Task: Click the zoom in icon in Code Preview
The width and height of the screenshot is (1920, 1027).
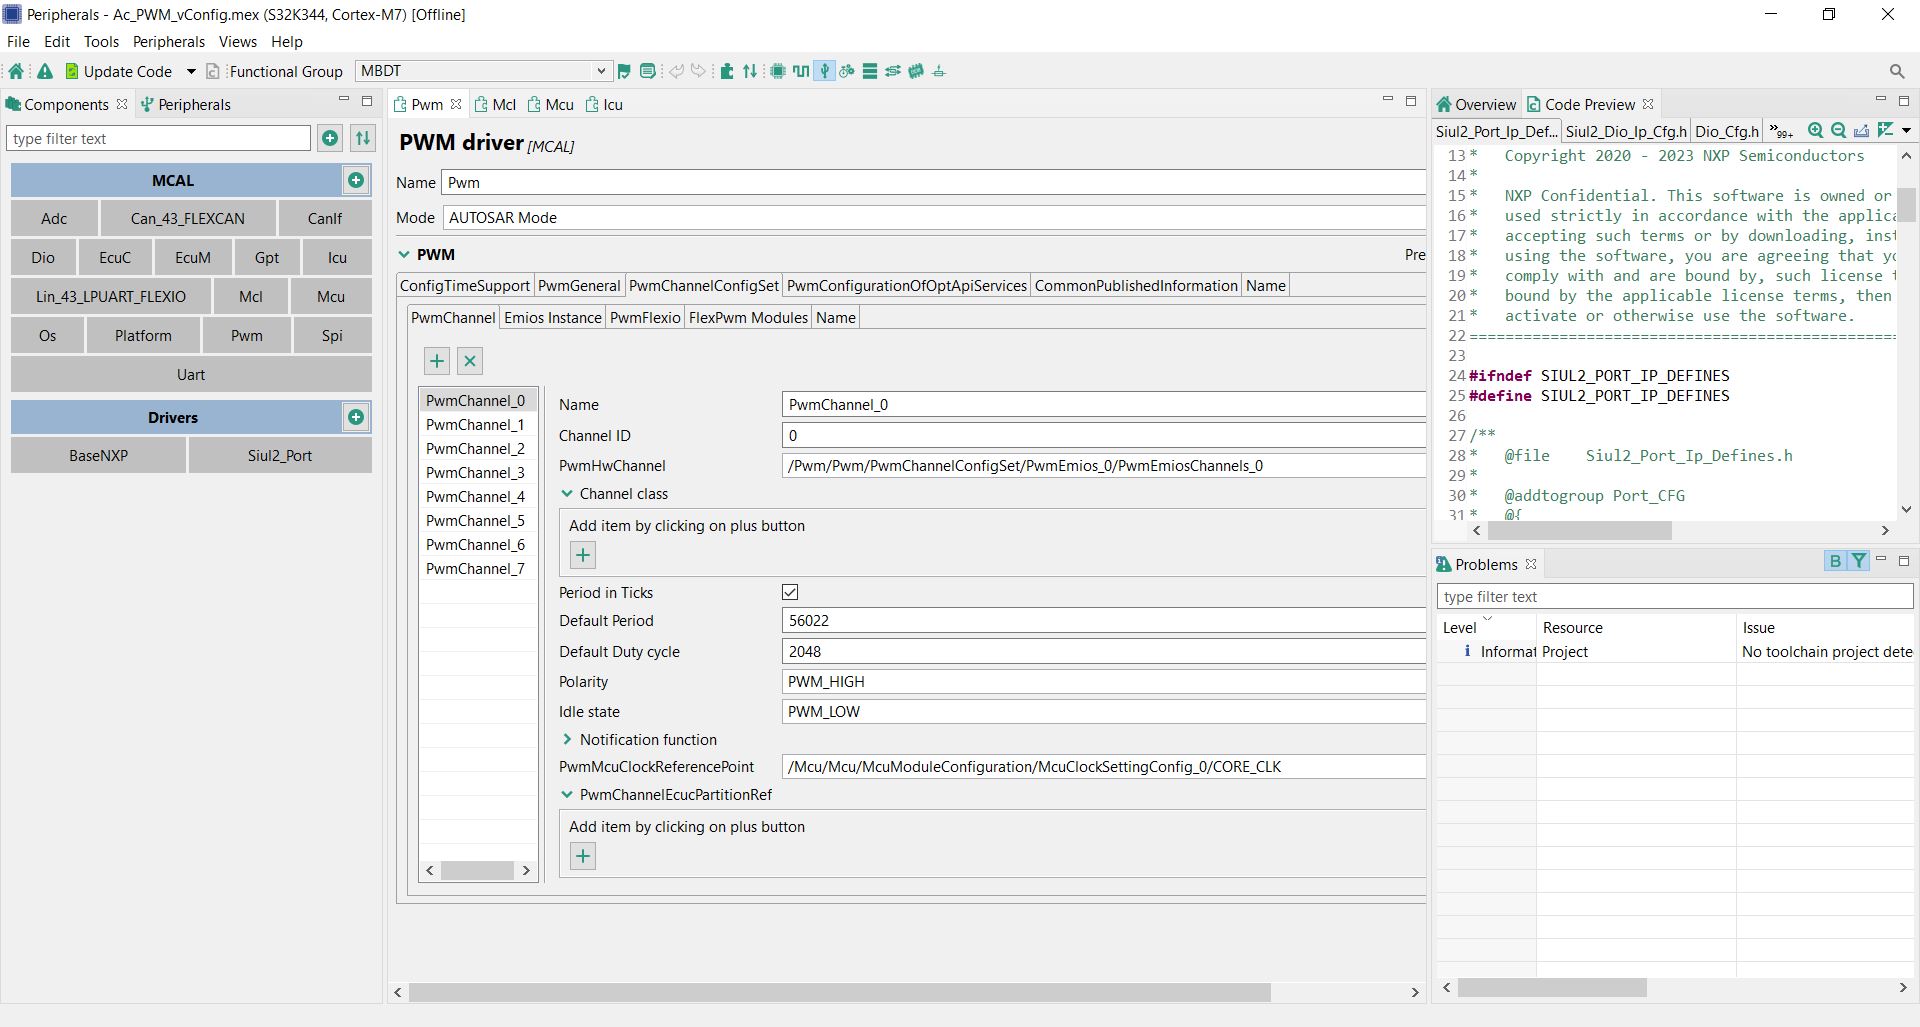Action: (x=1815, y=131)
